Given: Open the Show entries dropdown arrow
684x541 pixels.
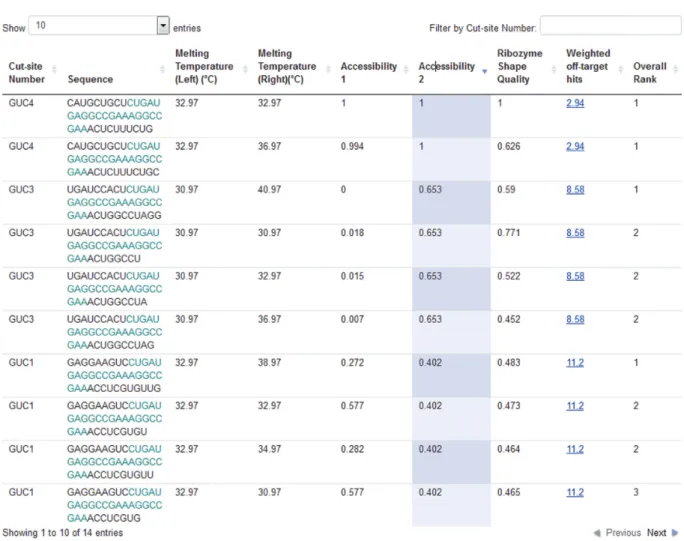Looking at the screenshot, I should point(163,26).
